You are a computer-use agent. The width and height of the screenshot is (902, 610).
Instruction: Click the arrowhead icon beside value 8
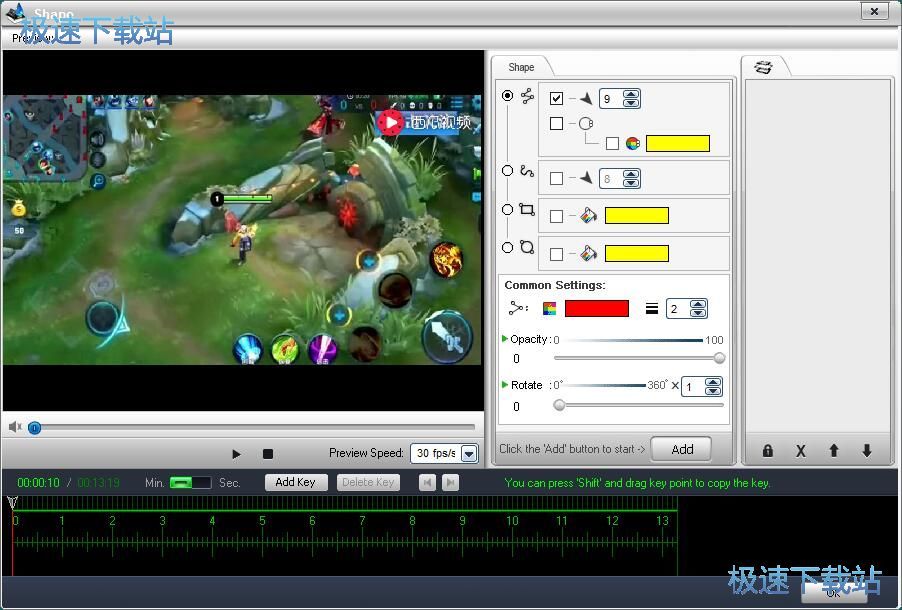[586, 178]
